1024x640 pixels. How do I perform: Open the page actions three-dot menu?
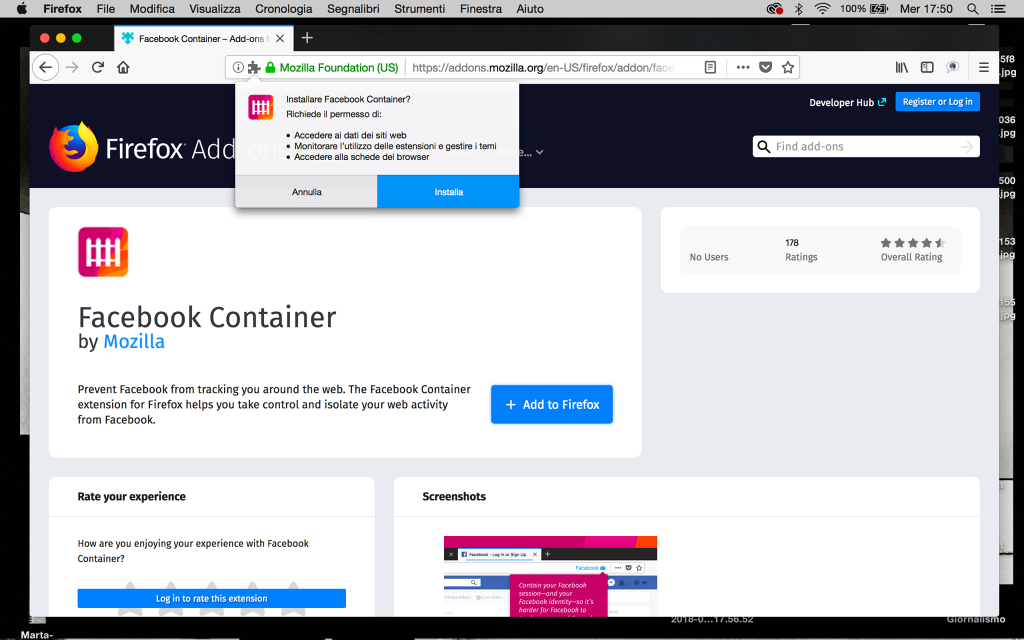tap(742, 67)
